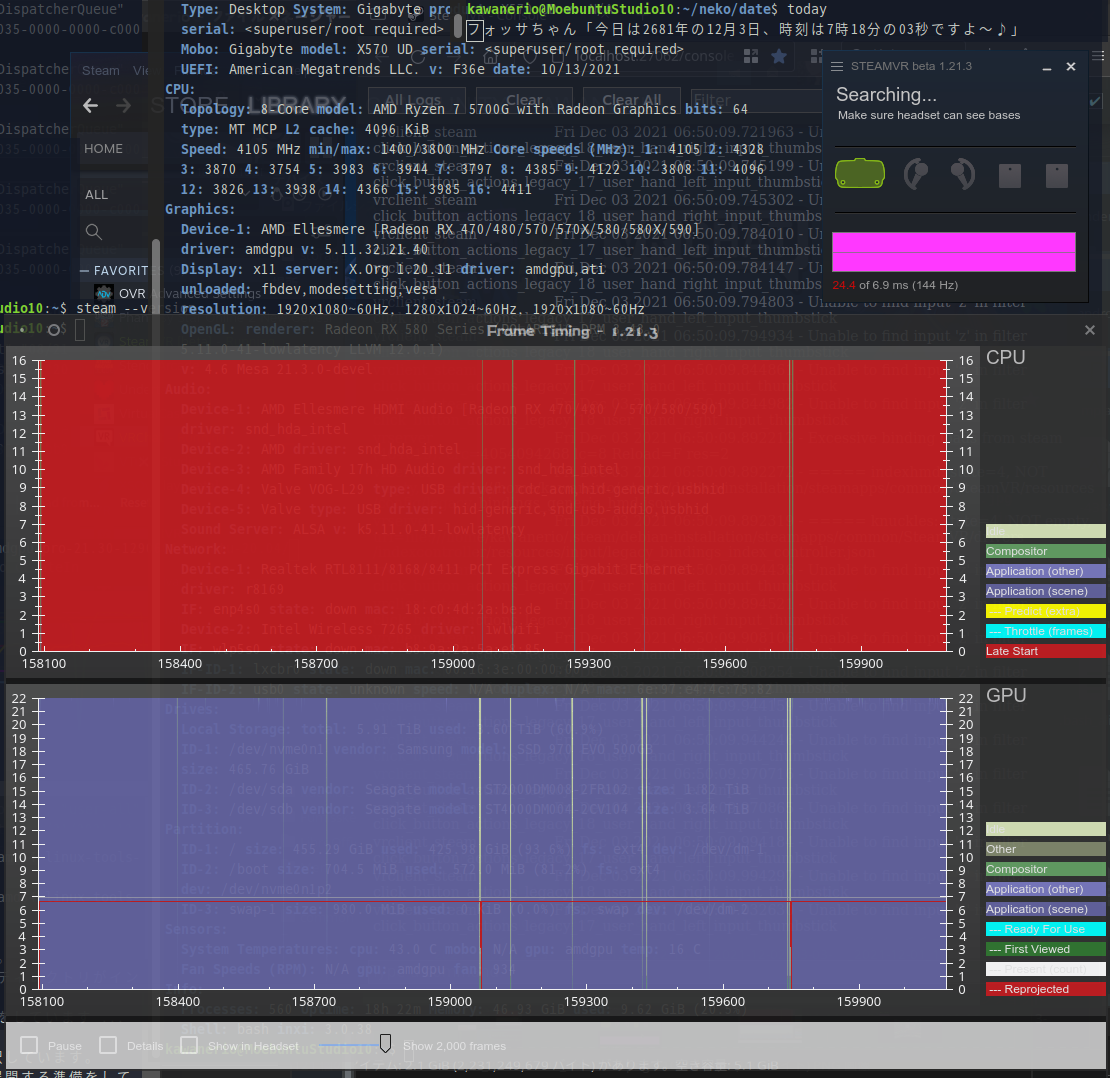Click the green headset status icon in SteamVR
Screen dimensions: 1110x1078
point(859,173)
